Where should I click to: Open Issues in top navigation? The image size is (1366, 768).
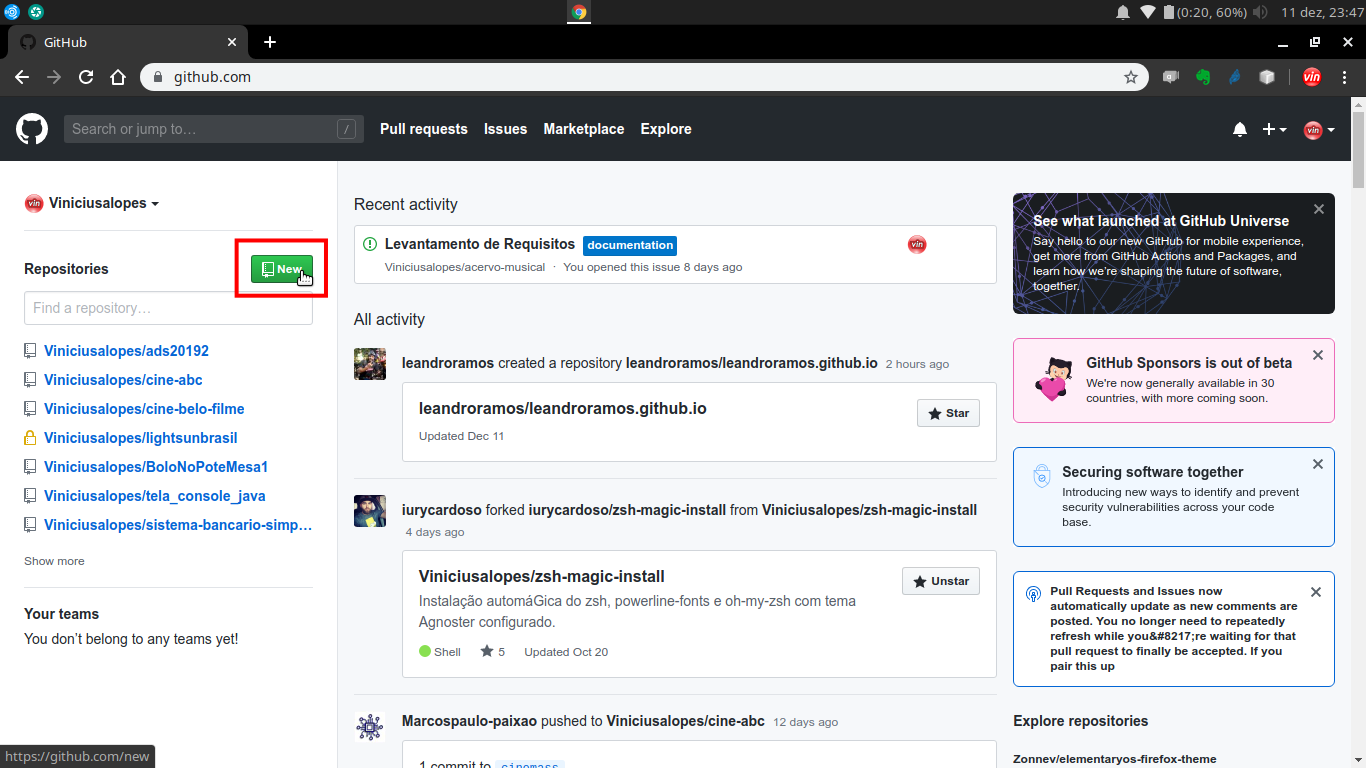[505, 129]
